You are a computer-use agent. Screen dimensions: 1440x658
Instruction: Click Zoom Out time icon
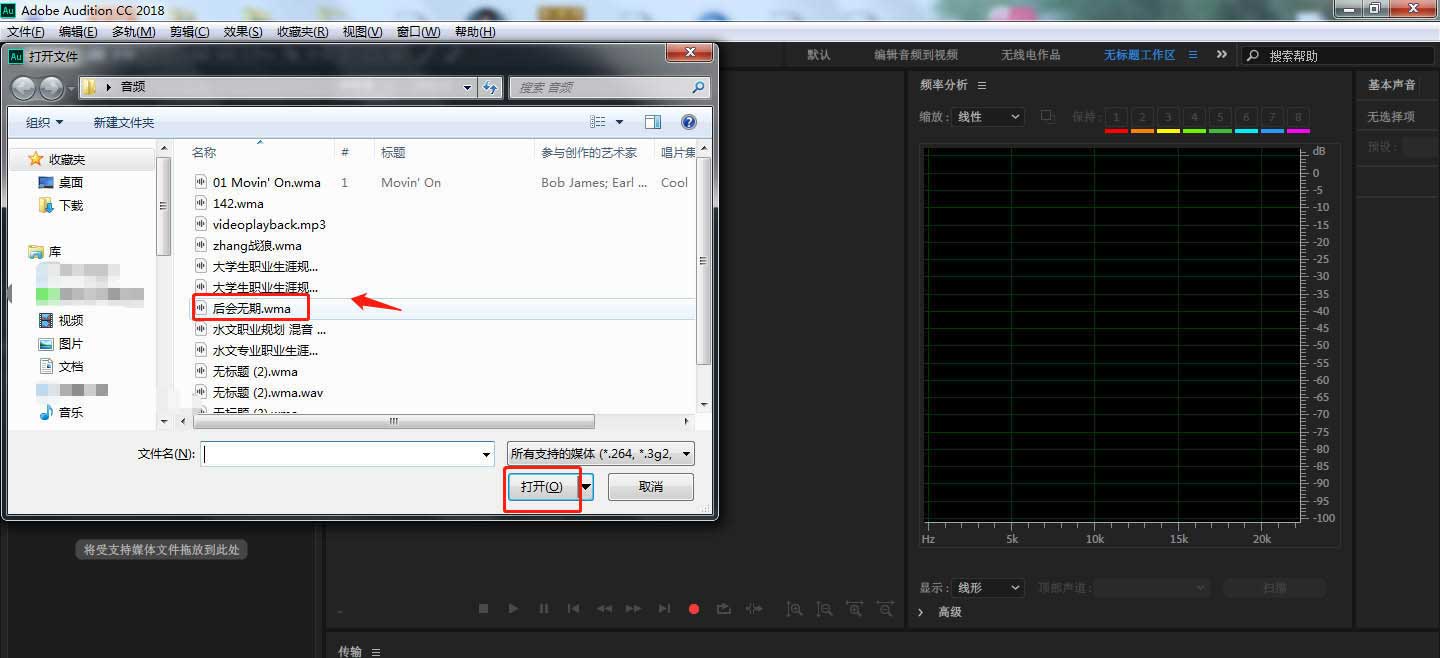[885, 608]
